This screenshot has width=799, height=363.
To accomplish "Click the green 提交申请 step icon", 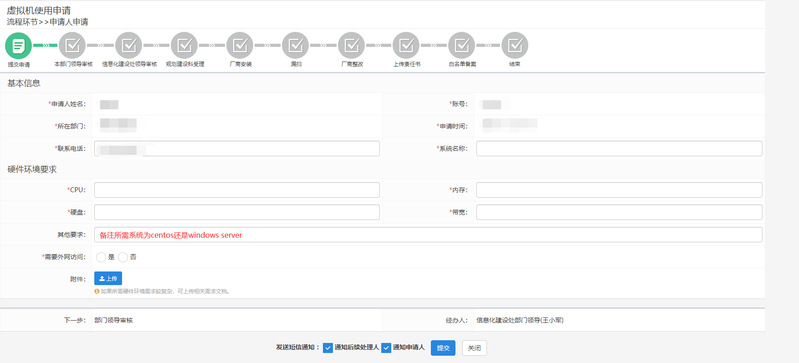I will point(18,45).
